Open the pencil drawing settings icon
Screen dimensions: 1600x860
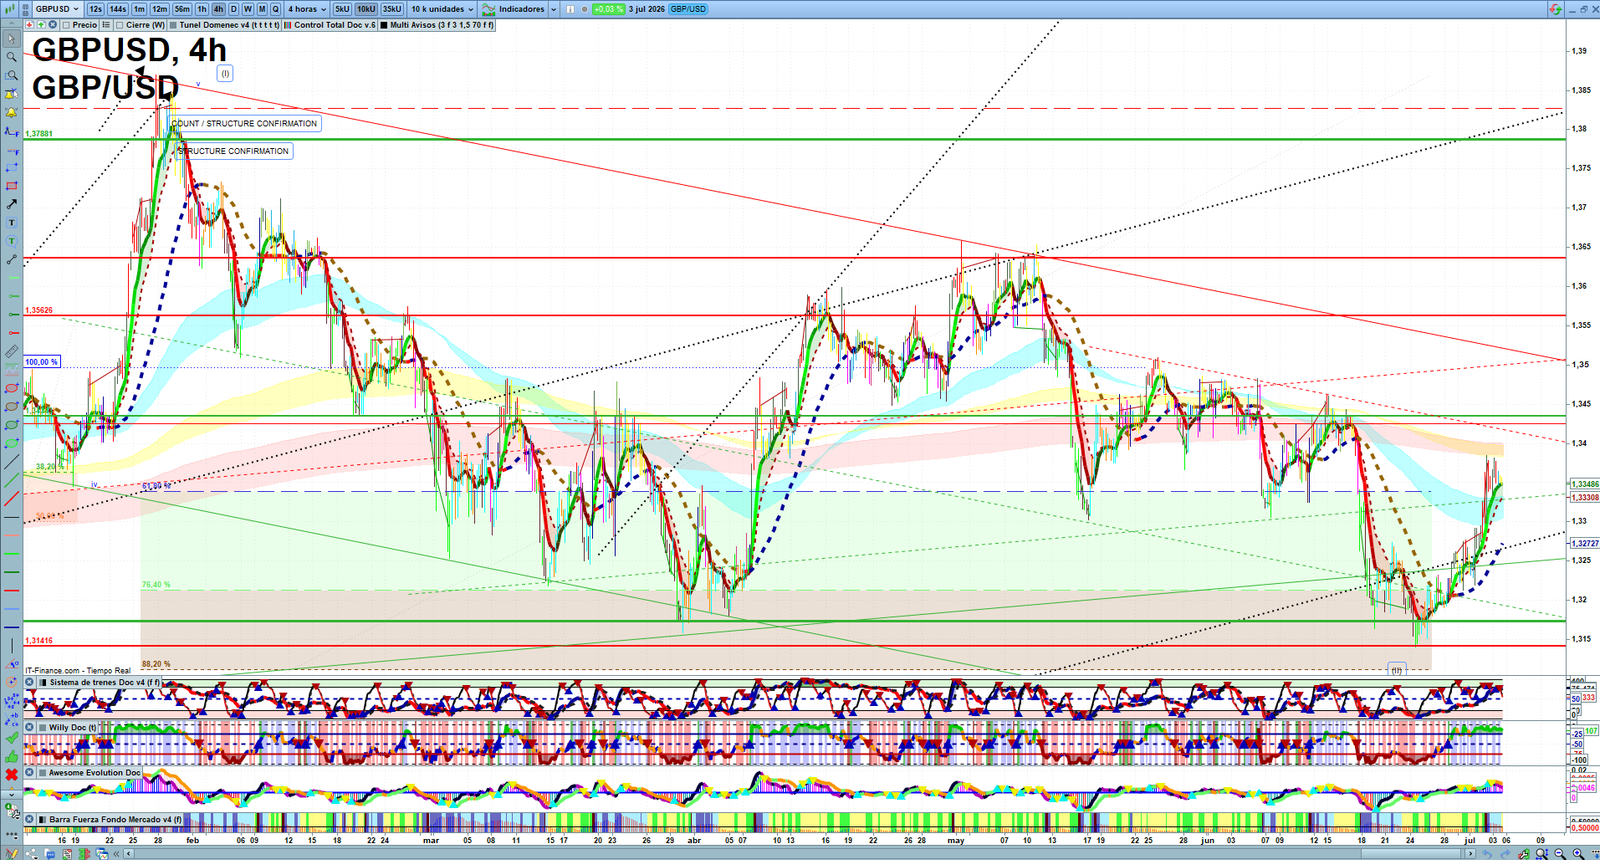(11, 852)
